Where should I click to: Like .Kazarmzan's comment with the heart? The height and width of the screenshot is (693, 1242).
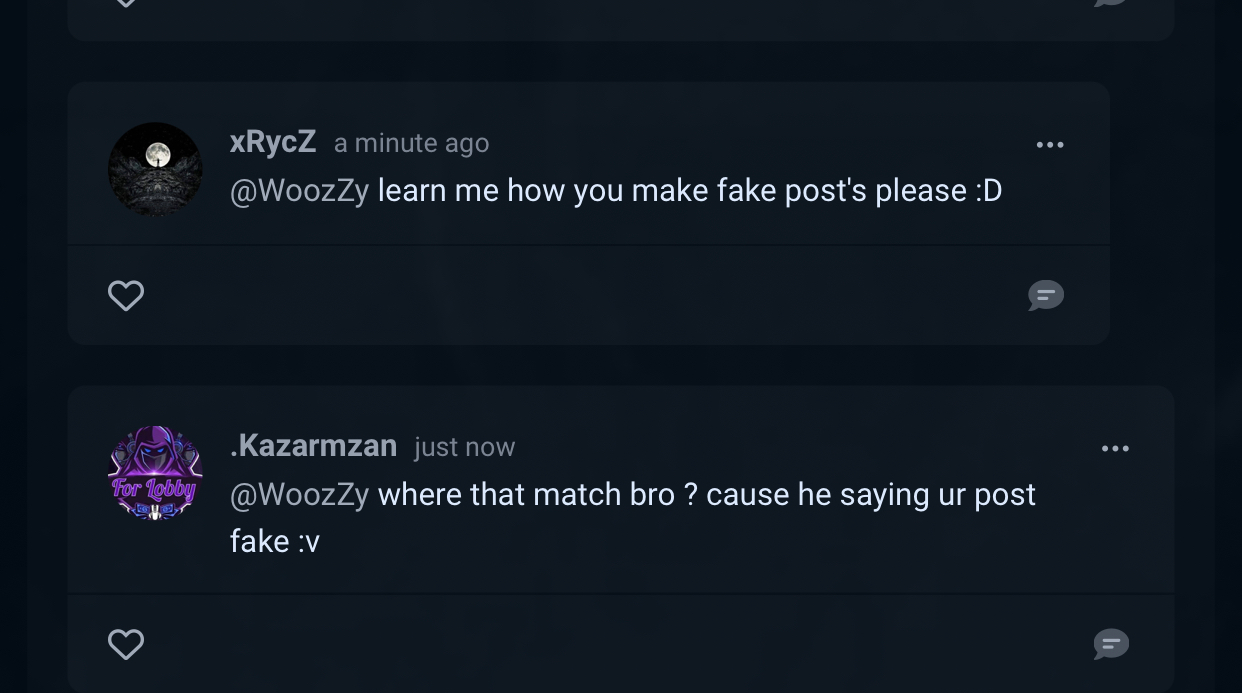pyautogui.click(x=126, y=644)
